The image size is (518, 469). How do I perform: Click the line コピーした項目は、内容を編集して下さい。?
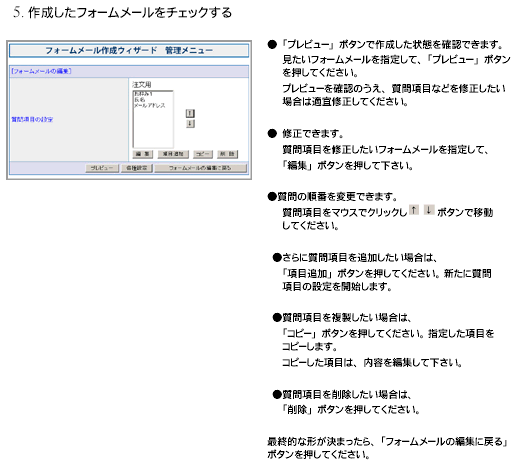point(372,362)
